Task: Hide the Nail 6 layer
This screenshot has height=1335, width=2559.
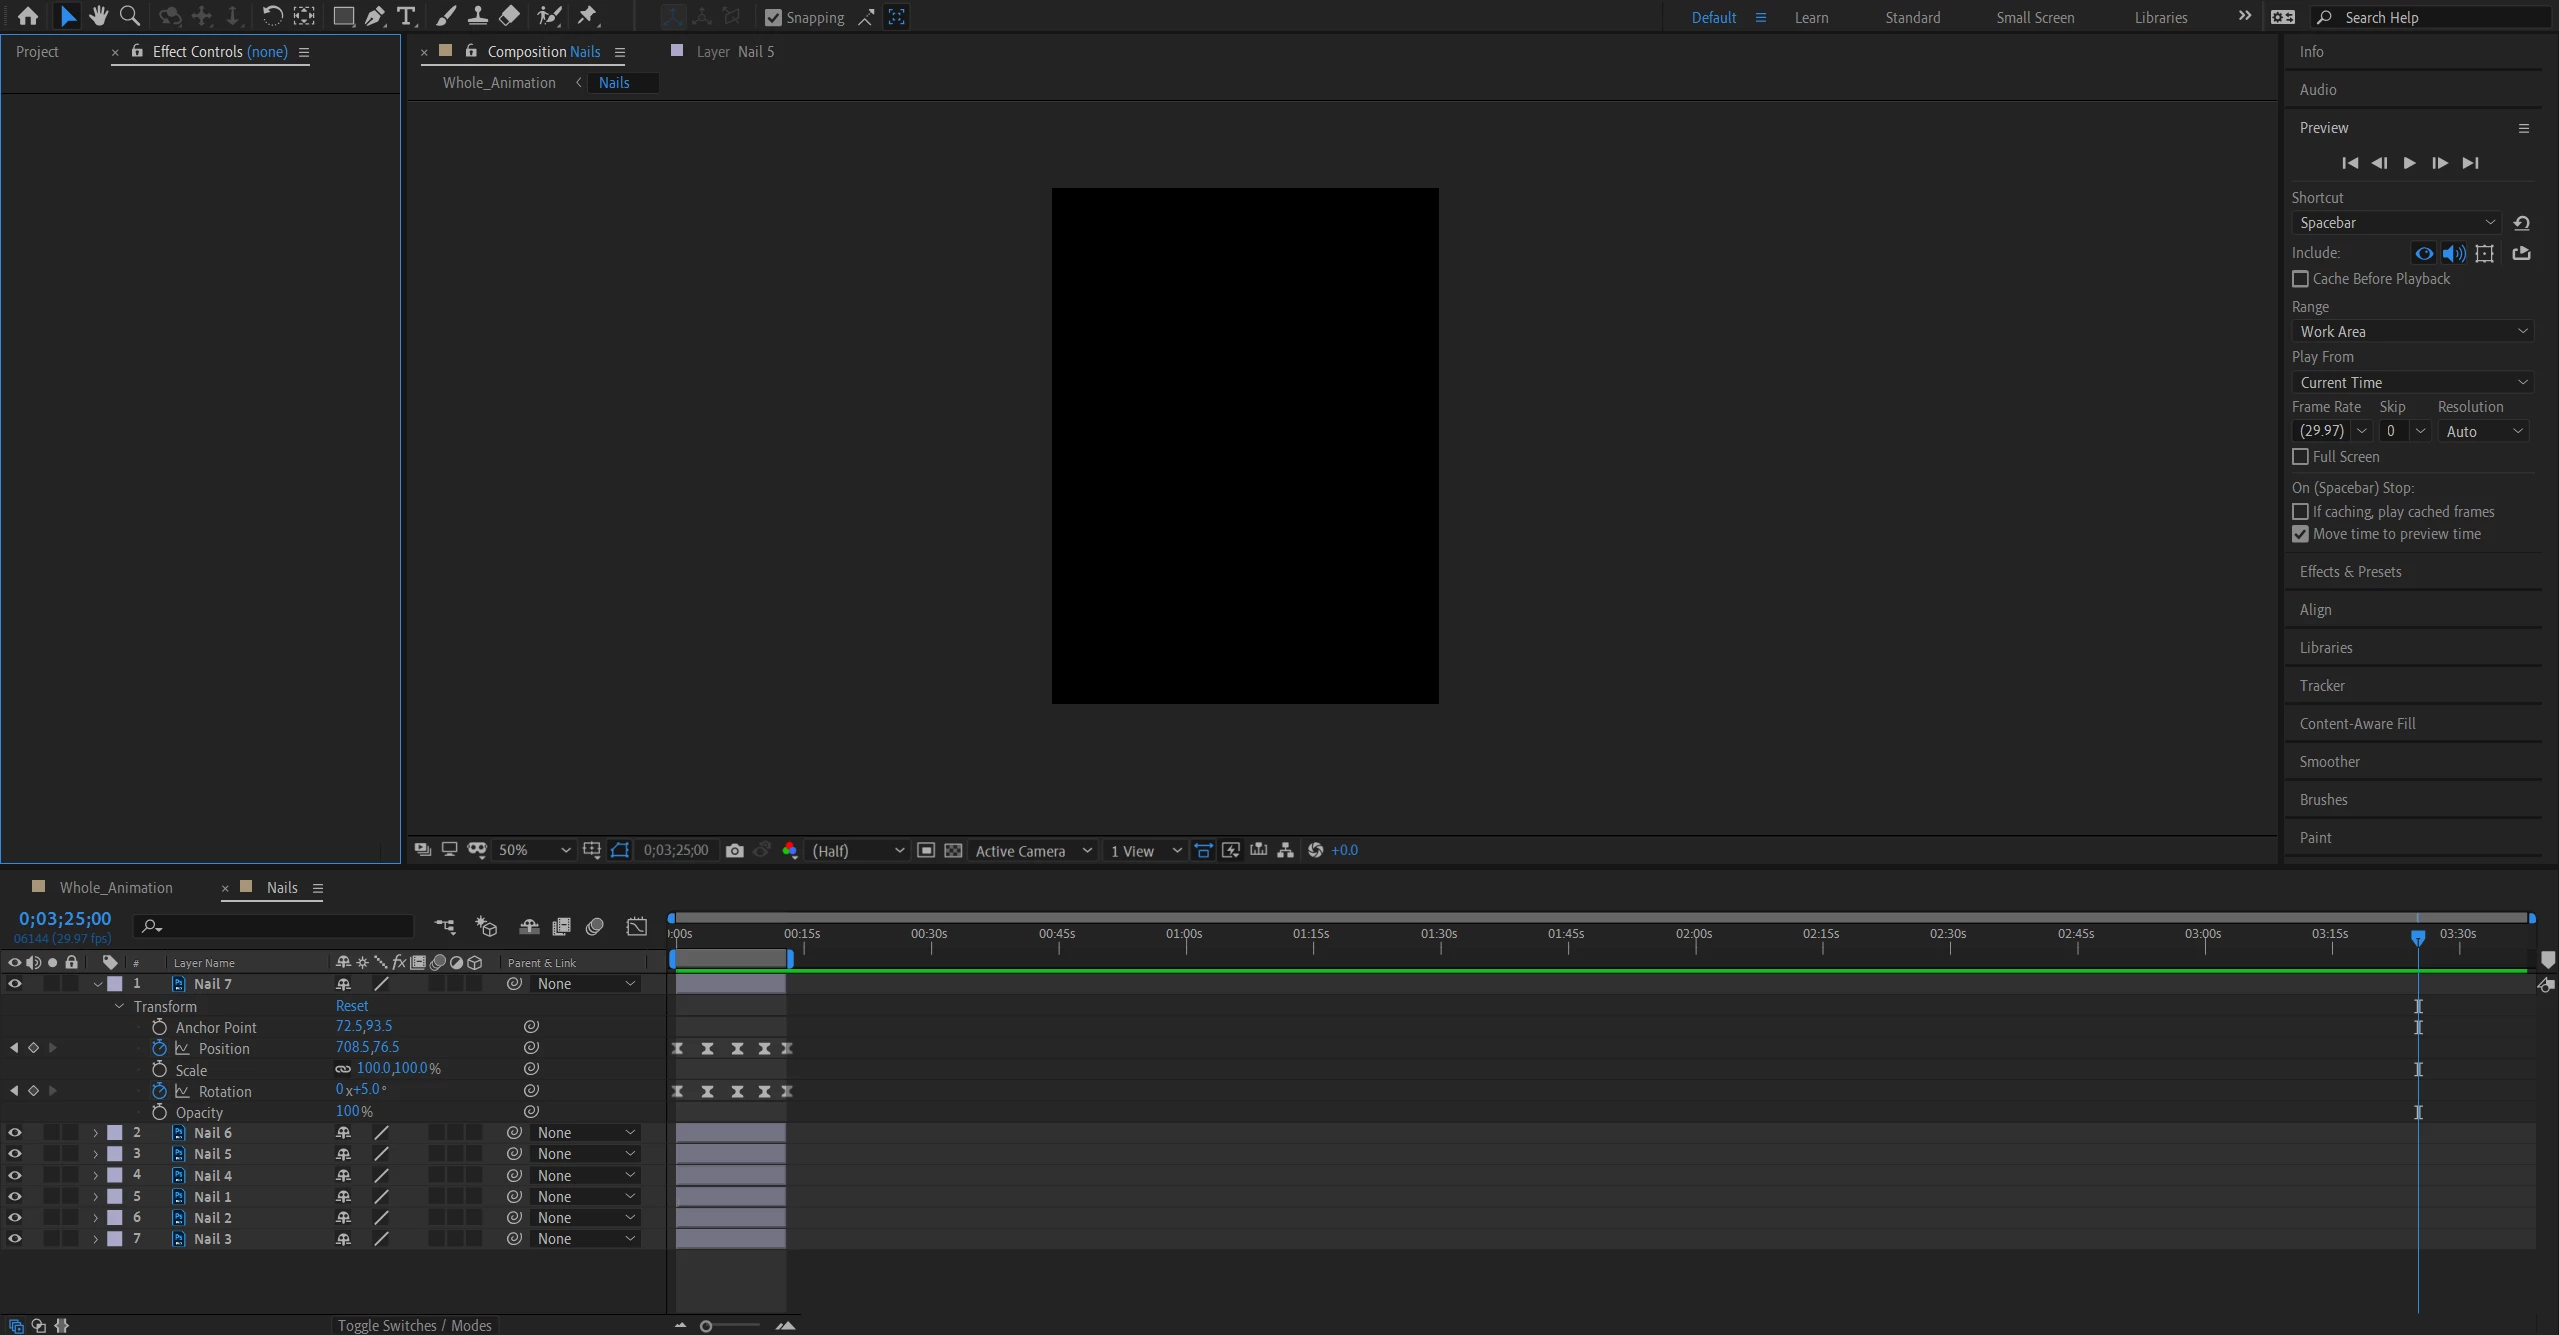Action: 15,1133
